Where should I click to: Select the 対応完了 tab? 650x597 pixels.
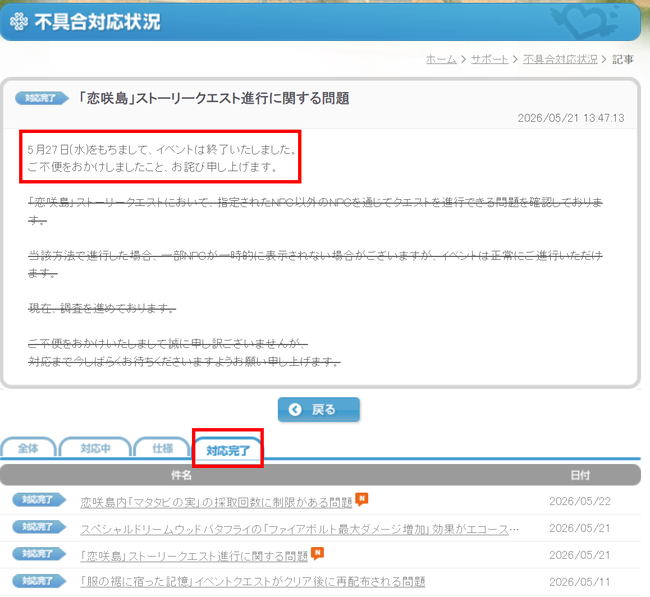(x=228, y=450)
